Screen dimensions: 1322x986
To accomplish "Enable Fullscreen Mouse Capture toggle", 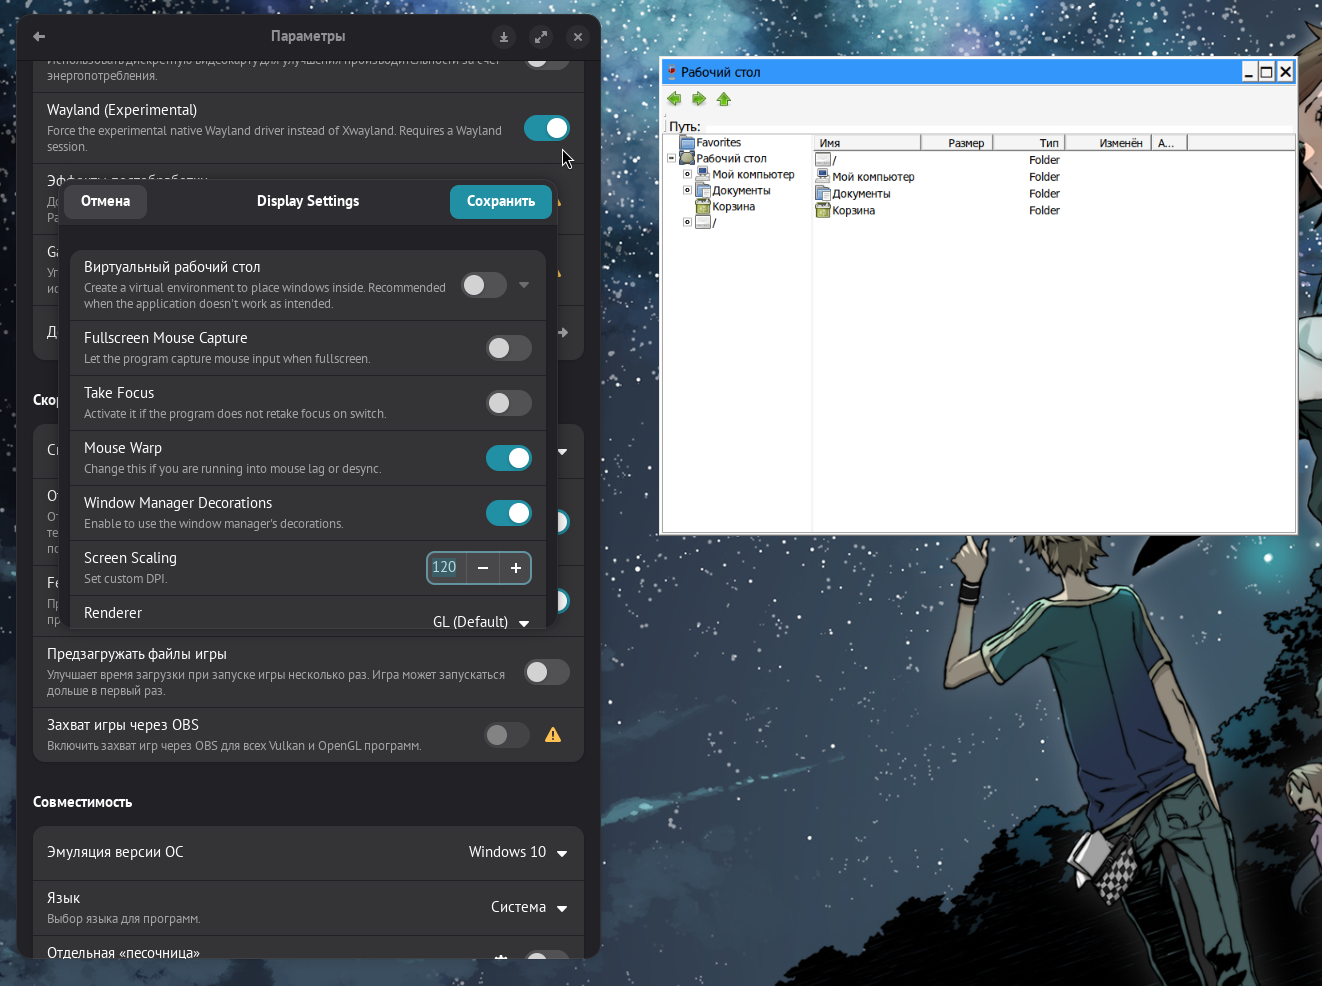I will 509,348.
